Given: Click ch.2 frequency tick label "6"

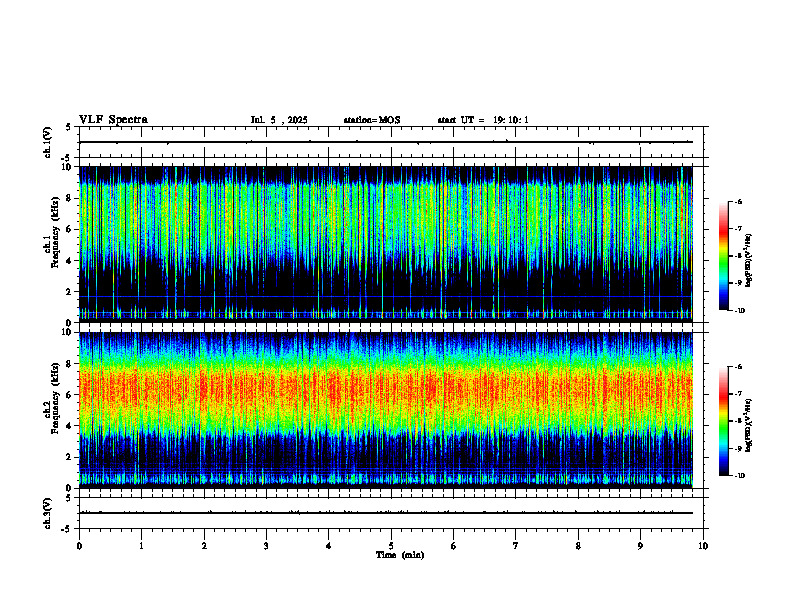Looking at the screenshot, I should click(x=70, y=395).
